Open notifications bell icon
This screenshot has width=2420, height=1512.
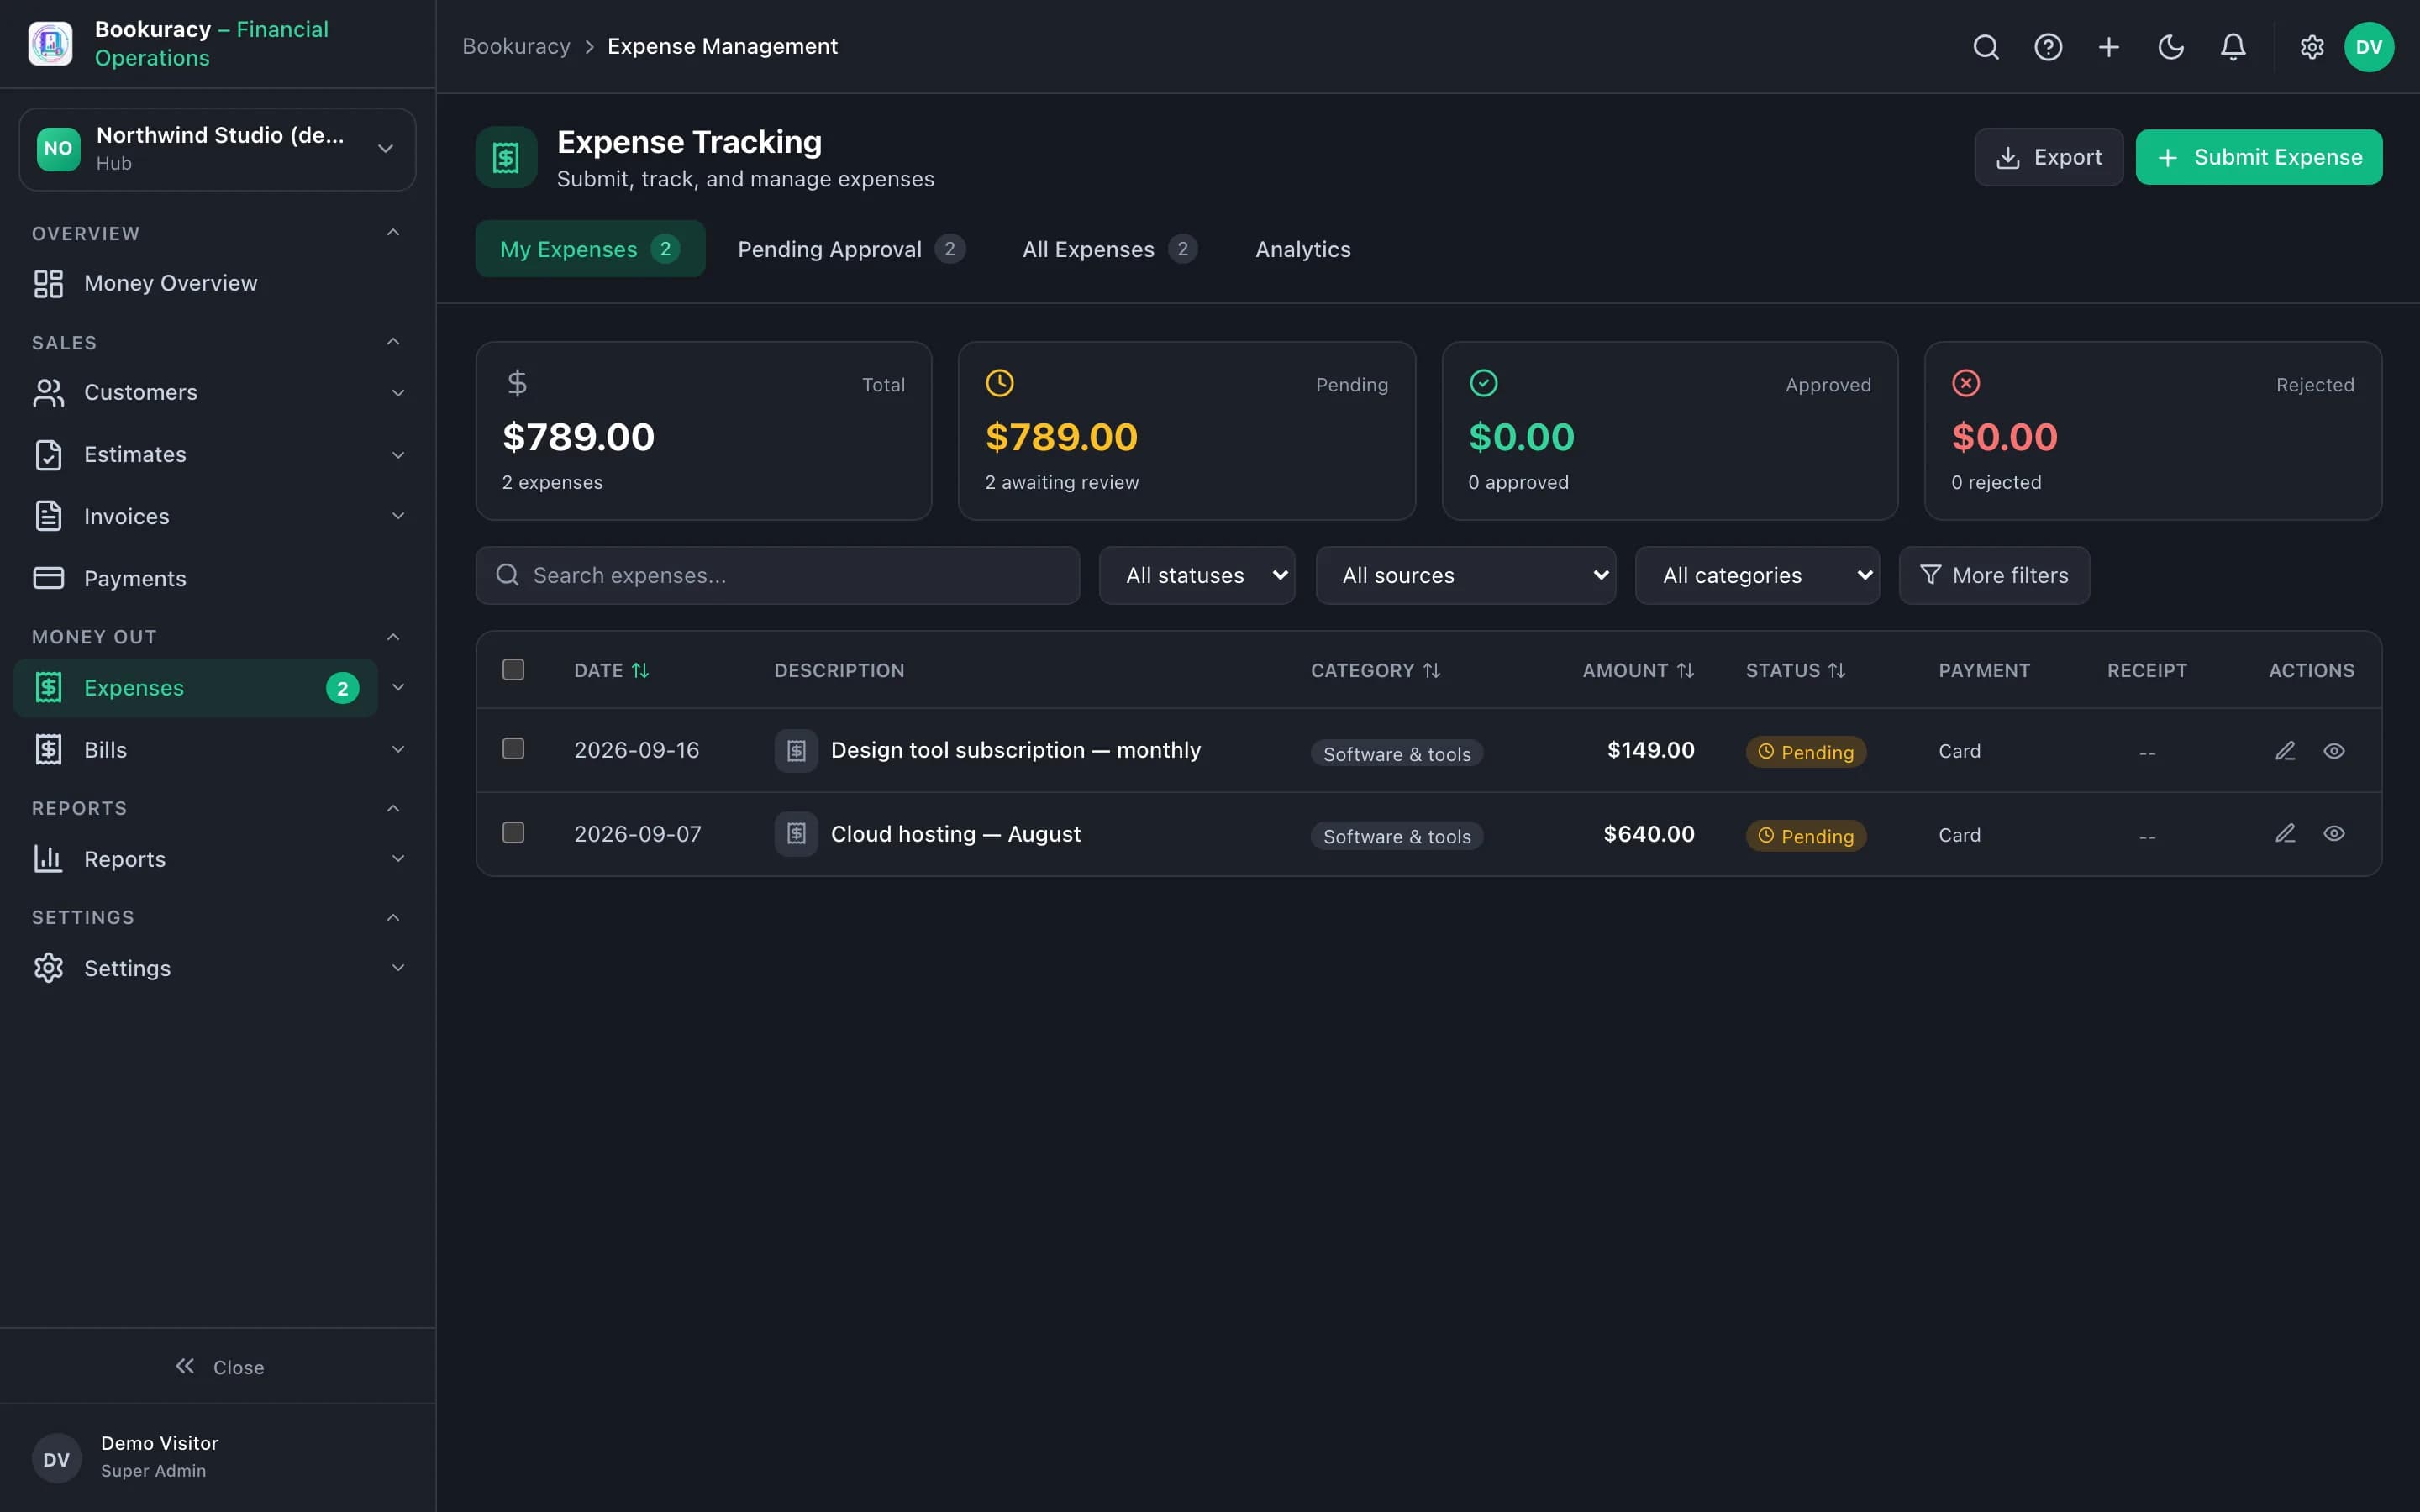2233,47
